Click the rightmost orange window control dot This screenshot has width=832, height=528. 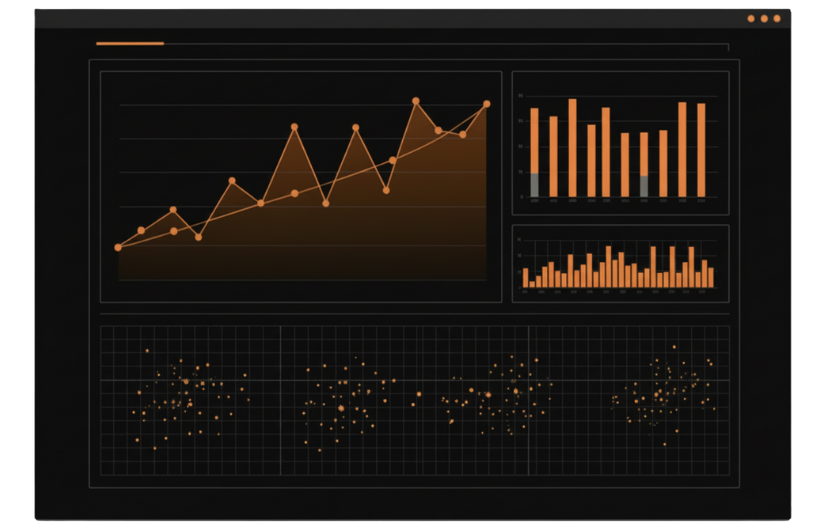777,18
